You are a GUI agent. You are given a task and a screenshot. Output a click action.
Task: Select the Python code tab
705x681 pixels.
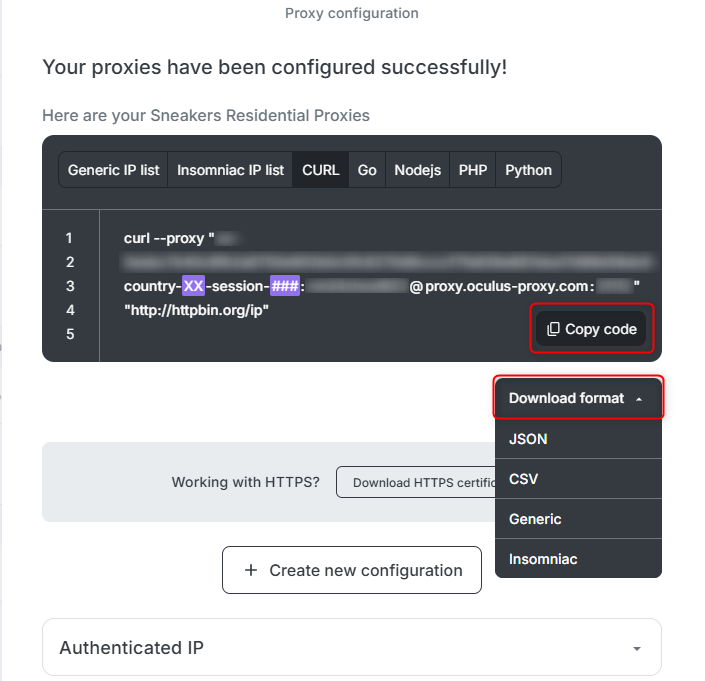pyautogui.click(x=528, y=170)
